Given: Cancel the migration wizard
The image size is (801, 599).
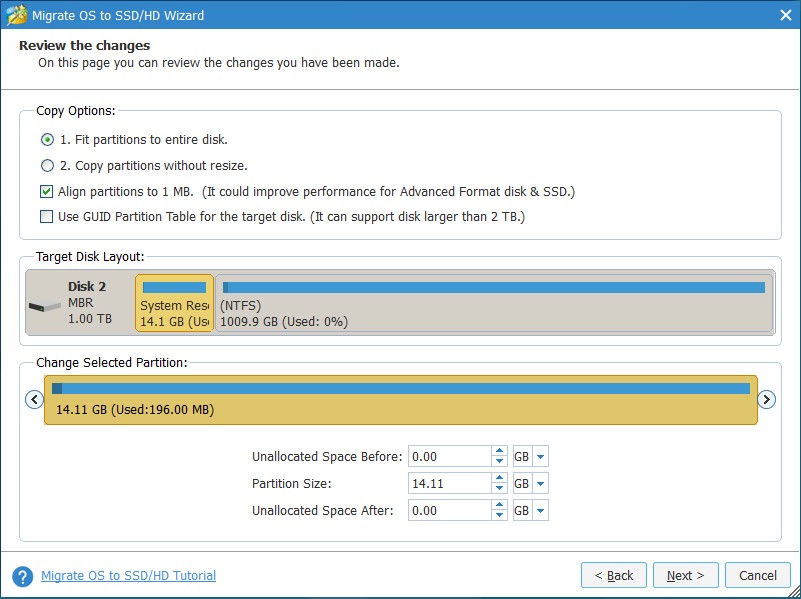Looking at the screenshot, I should pyautogui.click(x=757, y=575).
